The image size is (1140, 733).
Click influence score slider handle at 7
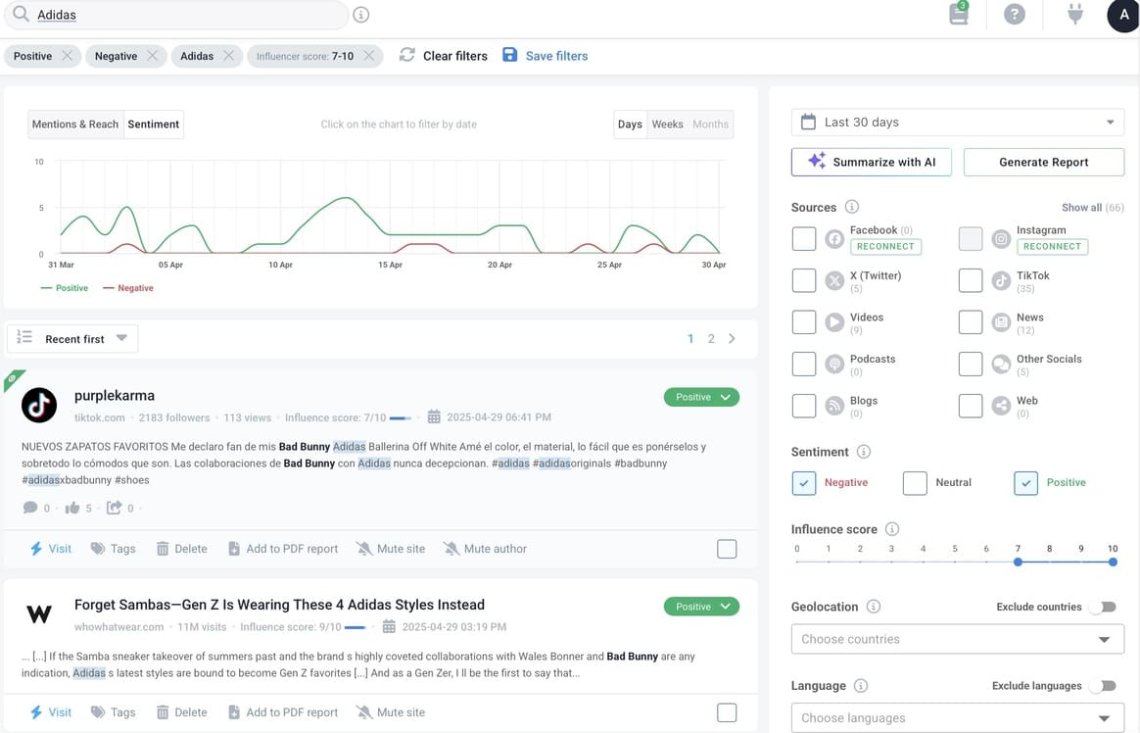[1018, 562]
